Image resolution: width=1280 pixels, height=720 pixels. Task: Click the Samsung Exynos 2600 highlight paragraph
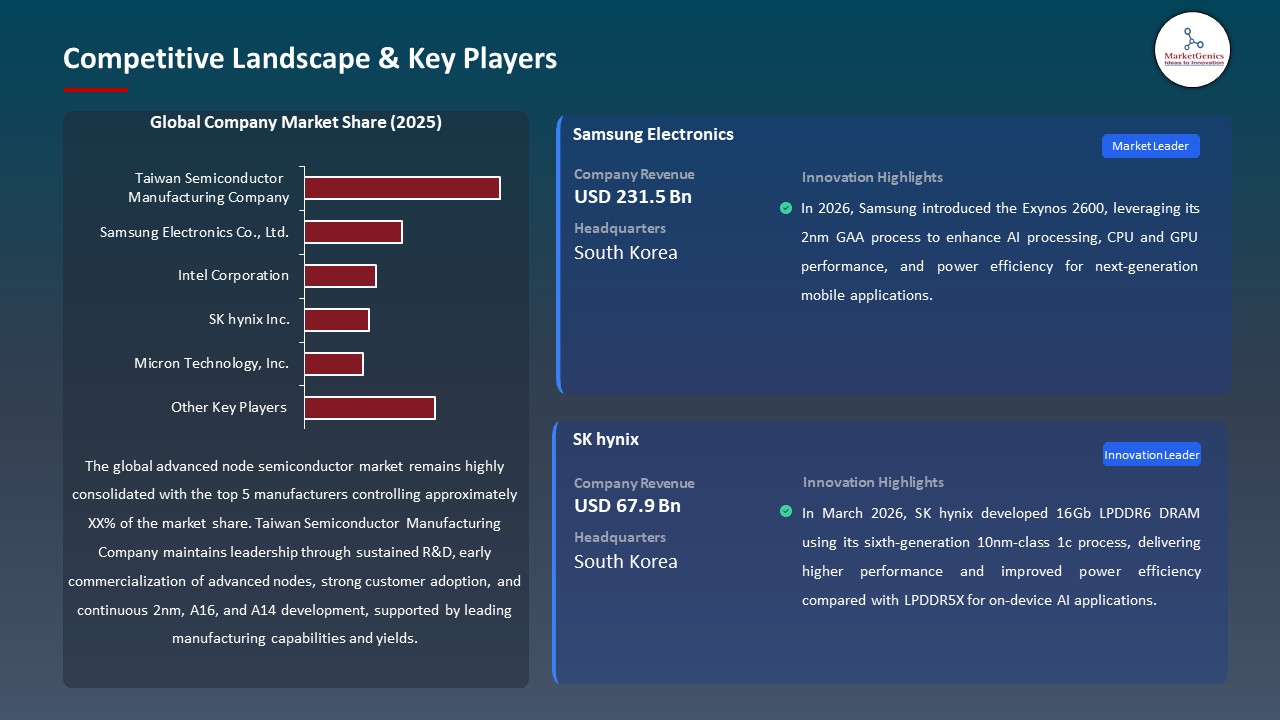(1000, 252)
